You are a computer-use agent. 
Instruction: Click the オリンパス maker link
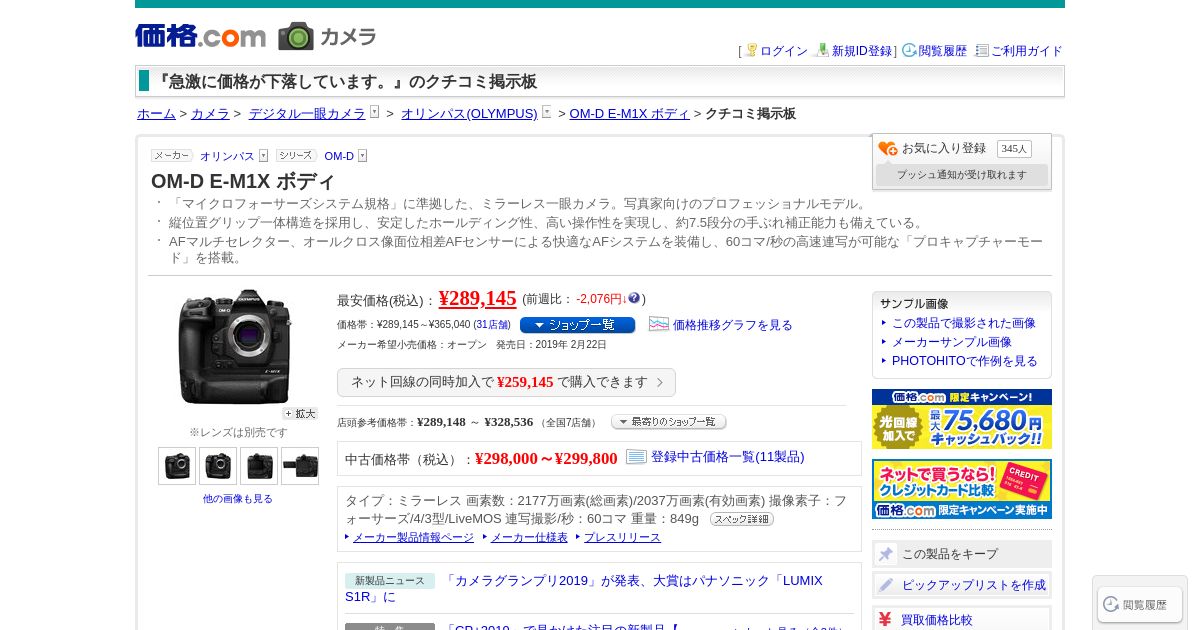click(227, 156)
